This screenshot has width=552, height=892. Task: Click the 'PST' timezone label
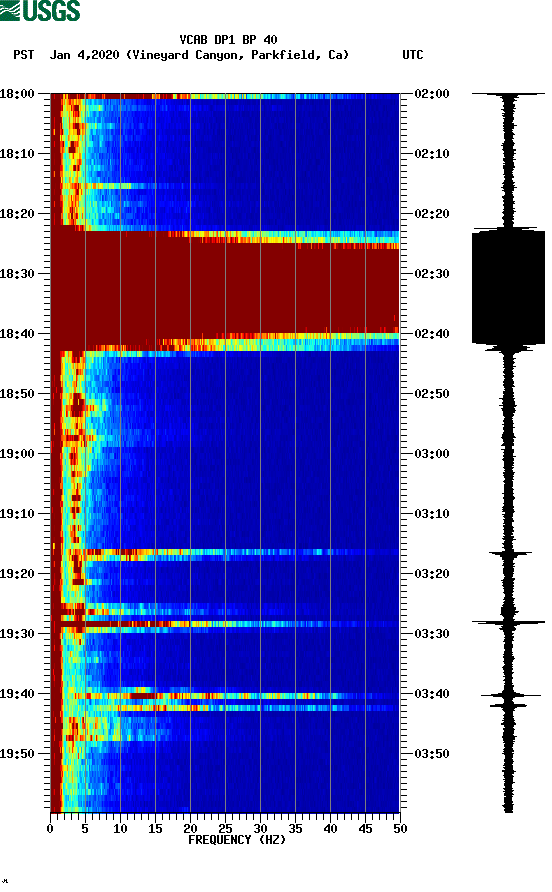pyautogui.click(x=23, y=55)
